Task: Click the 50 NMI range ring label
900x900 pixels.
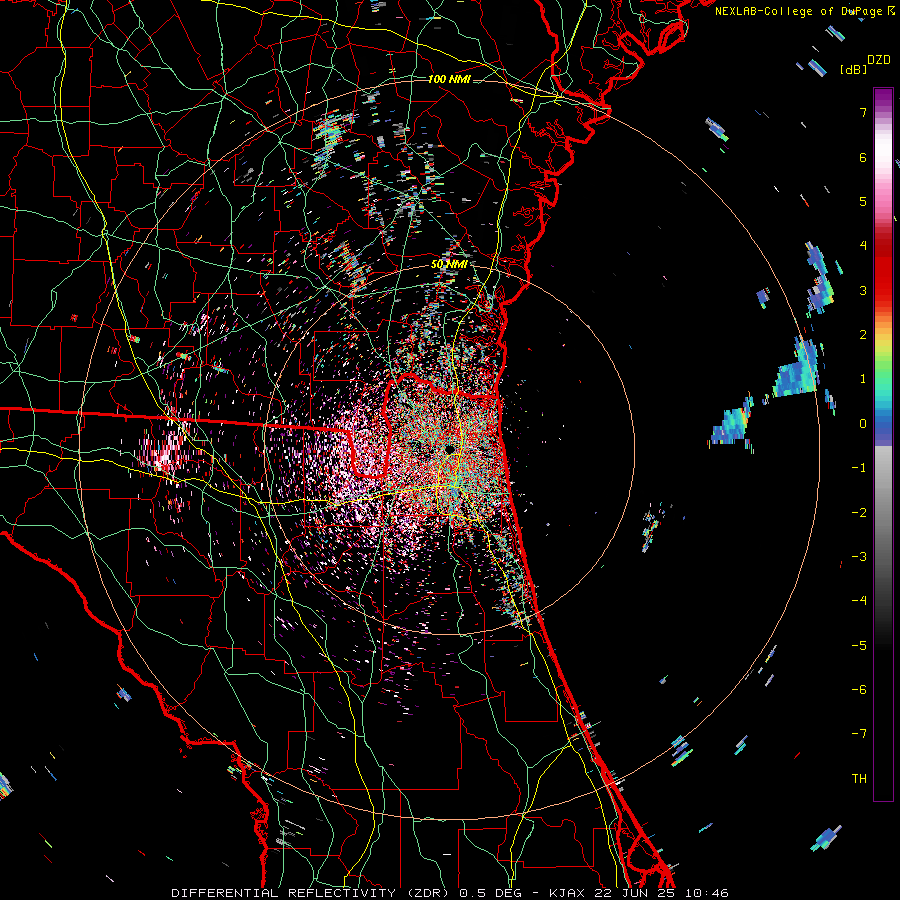Action: click(x=449, y=264)
